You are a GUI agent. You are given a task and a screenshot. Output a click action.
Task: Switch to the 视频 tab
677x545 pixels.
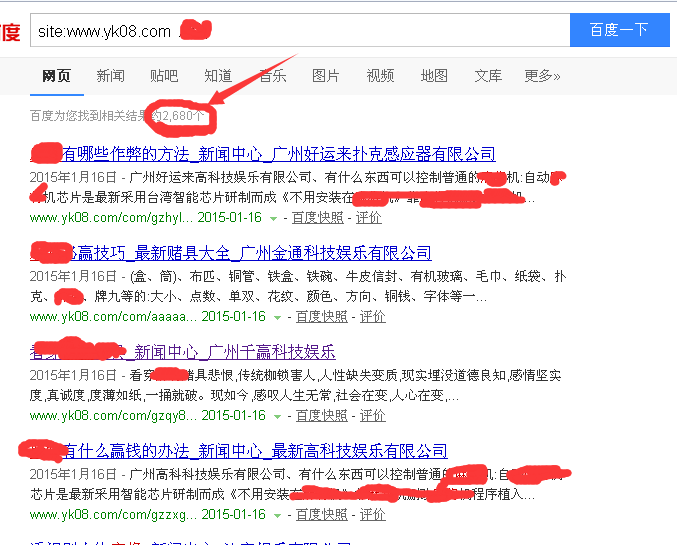(380, 76)
